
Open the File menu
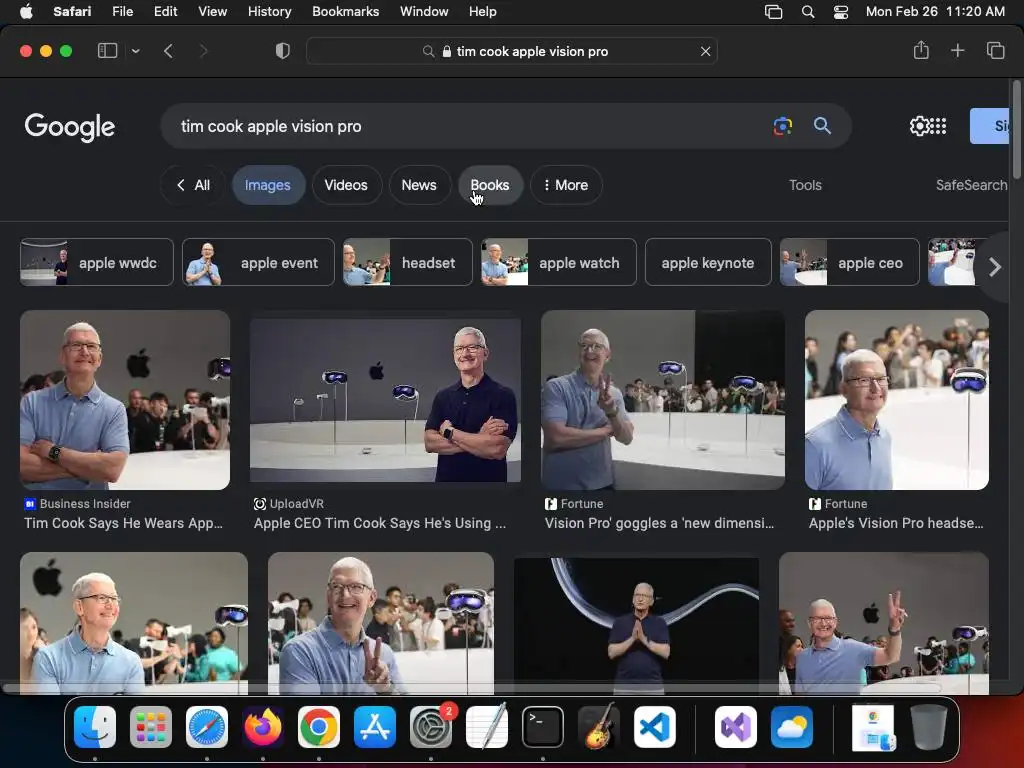click(x=122, y=12)
